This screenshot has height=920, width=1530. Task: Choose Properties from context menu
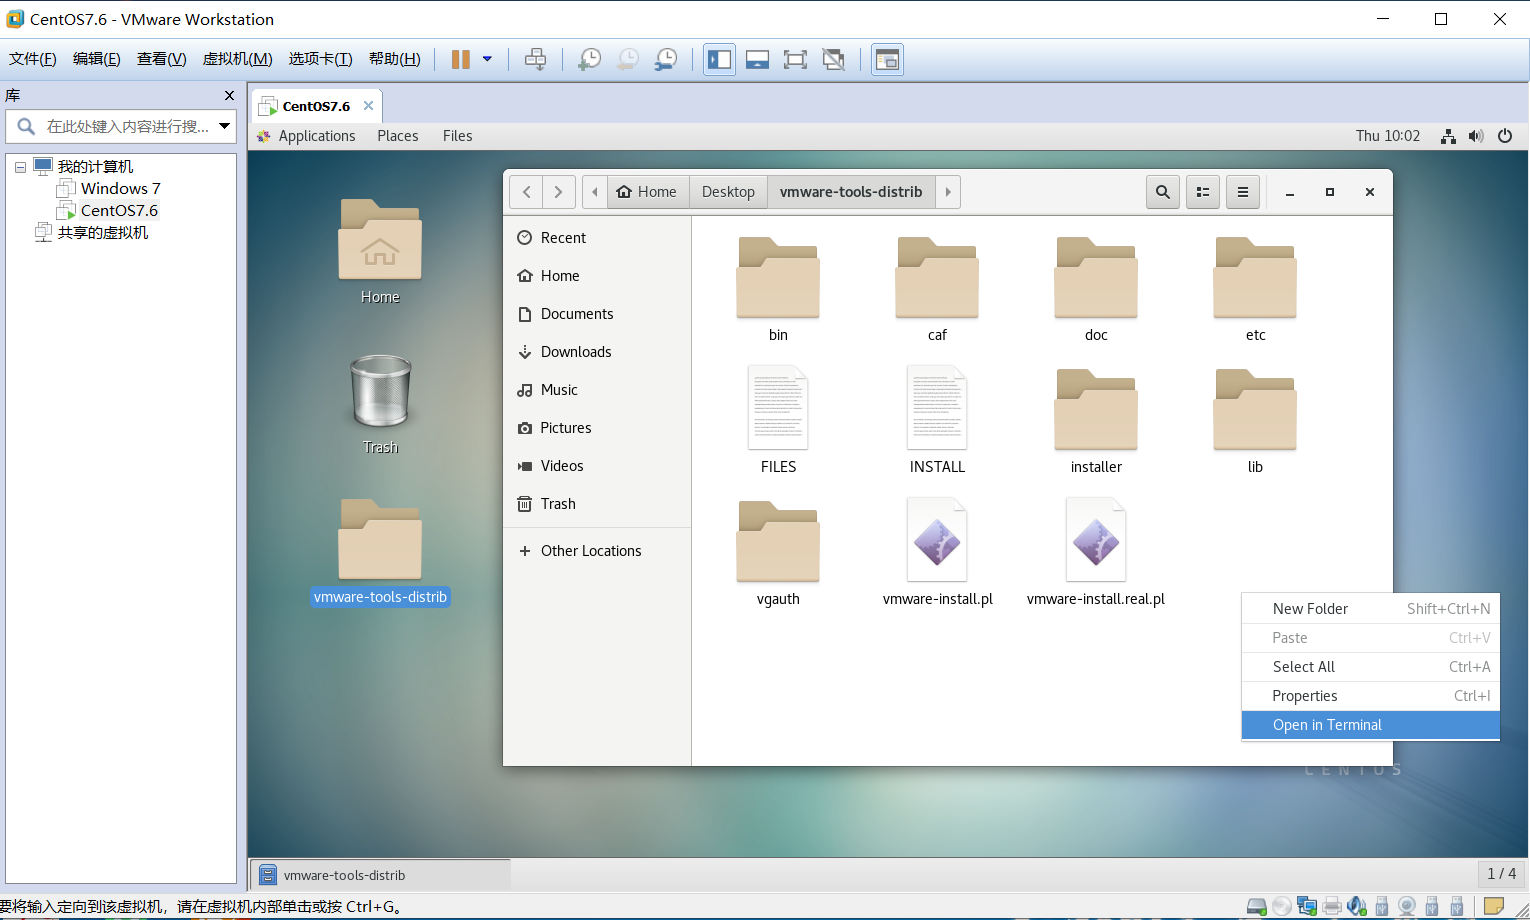tap(1370, 696)
